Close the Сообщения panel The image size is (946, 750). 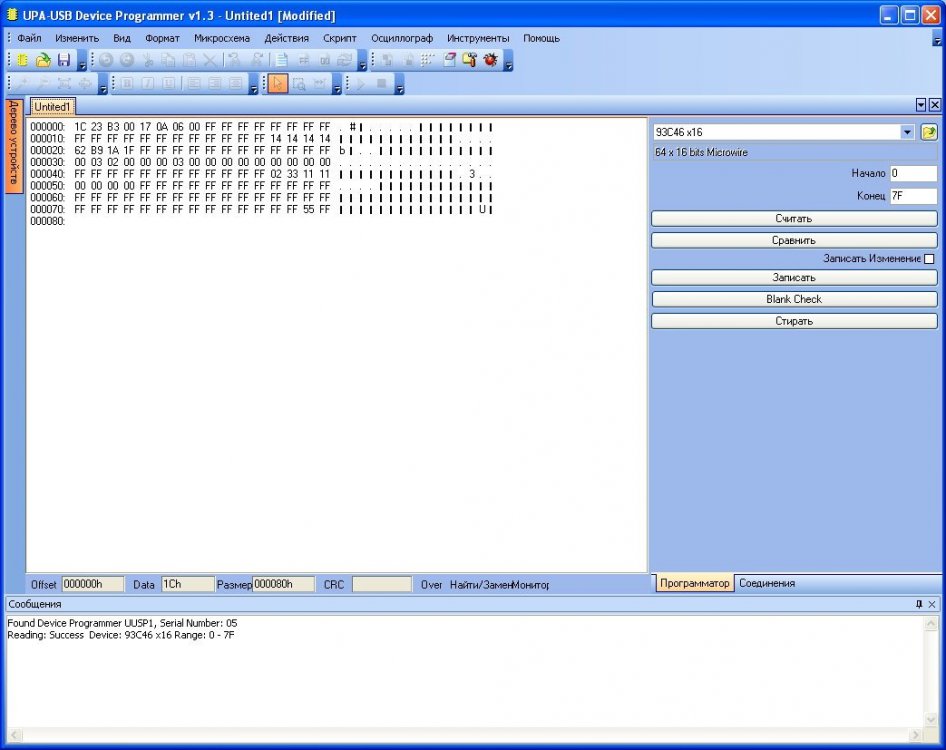click(x=932, y=604)
